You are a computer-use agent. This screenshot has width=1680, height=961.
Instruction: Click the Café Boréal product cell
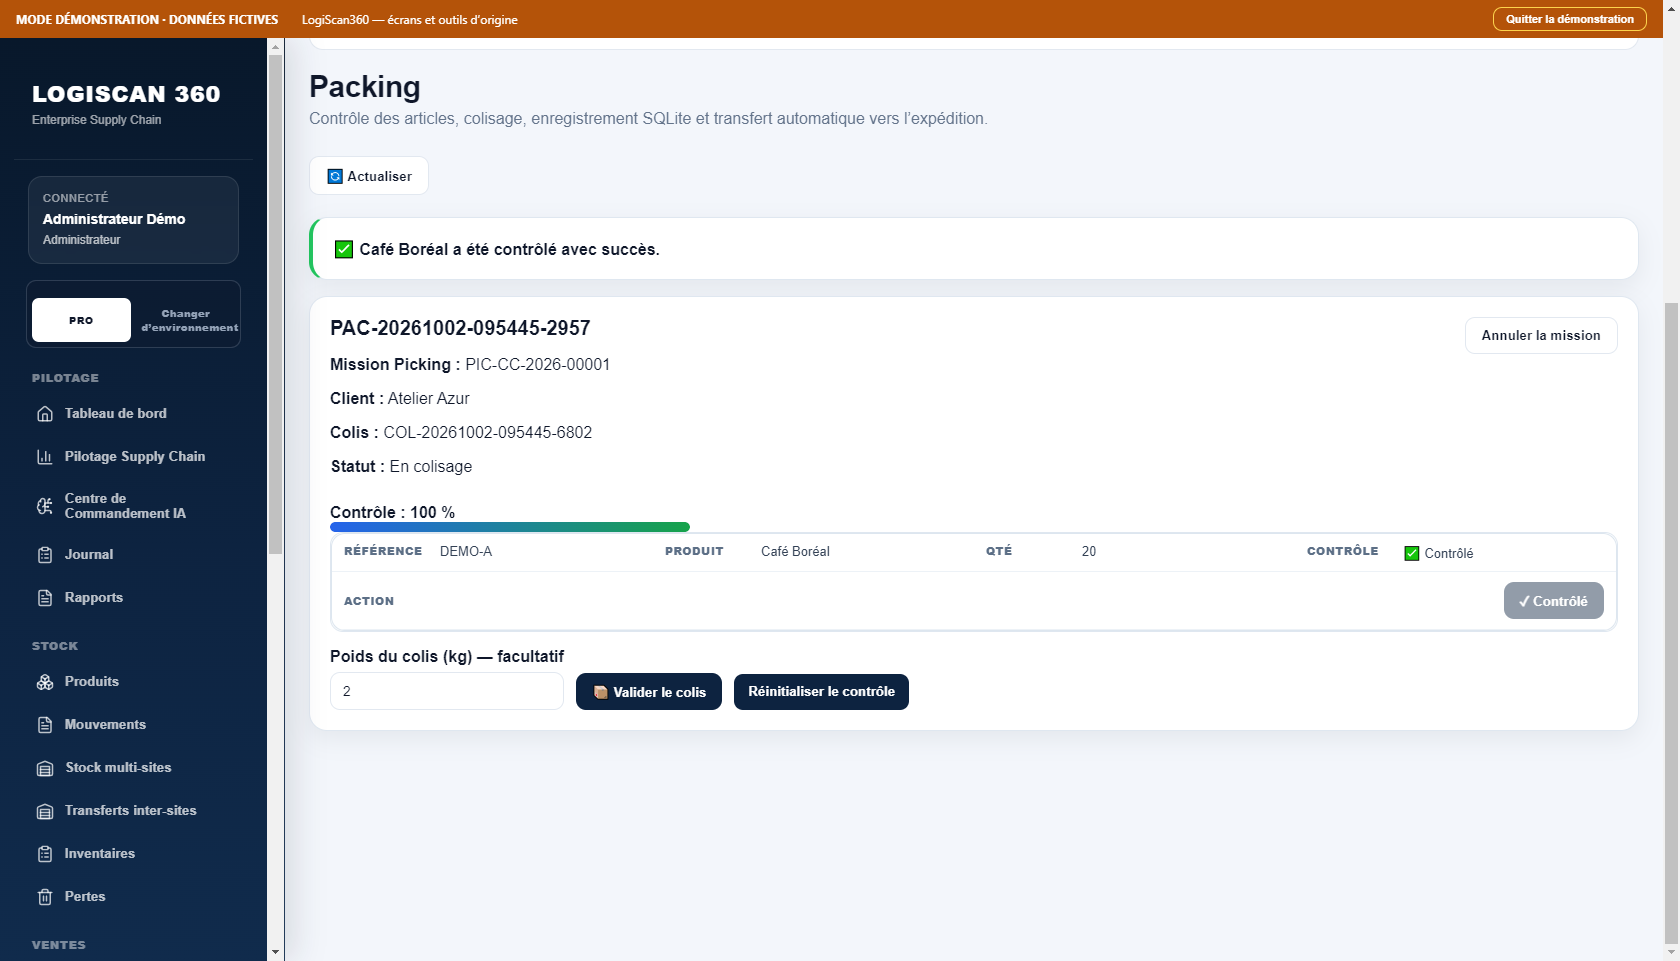point(795,551)
